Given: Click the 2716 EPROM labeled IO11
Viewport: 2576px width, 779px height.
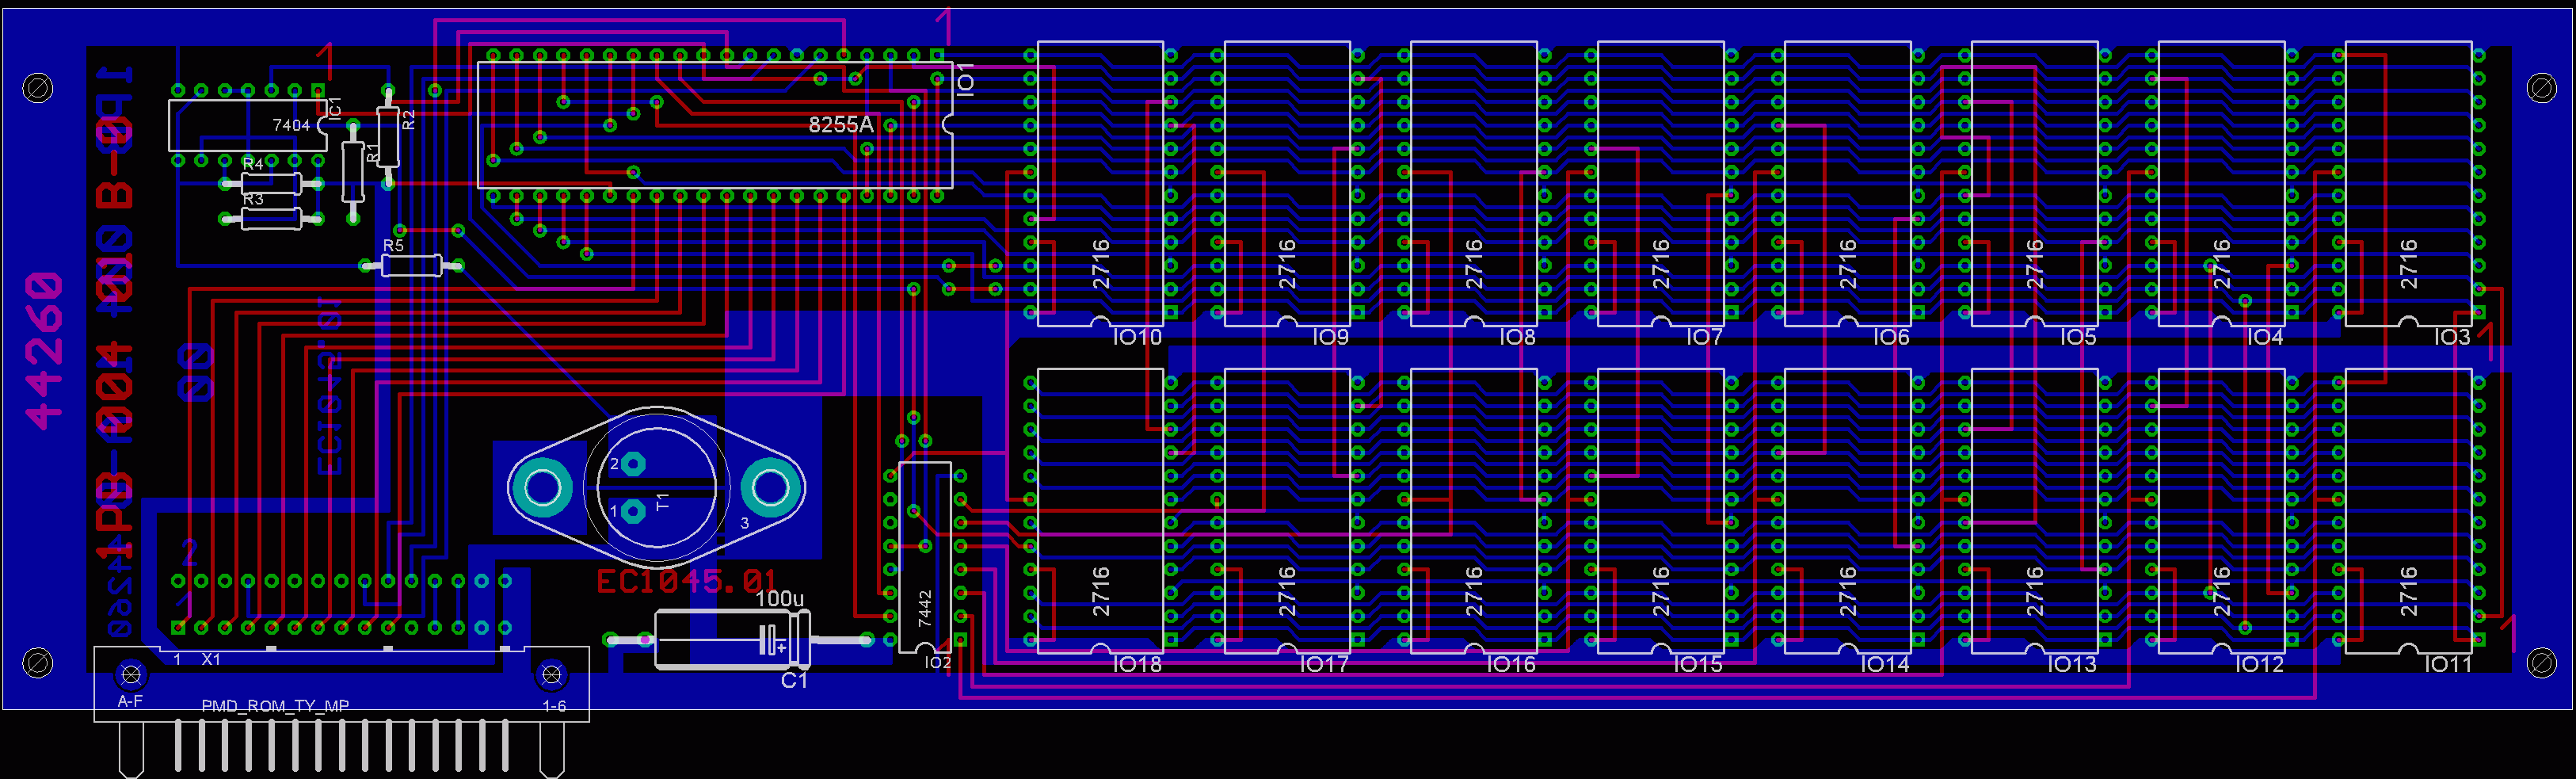Looking at the screenshot, I should [2407, 510].
